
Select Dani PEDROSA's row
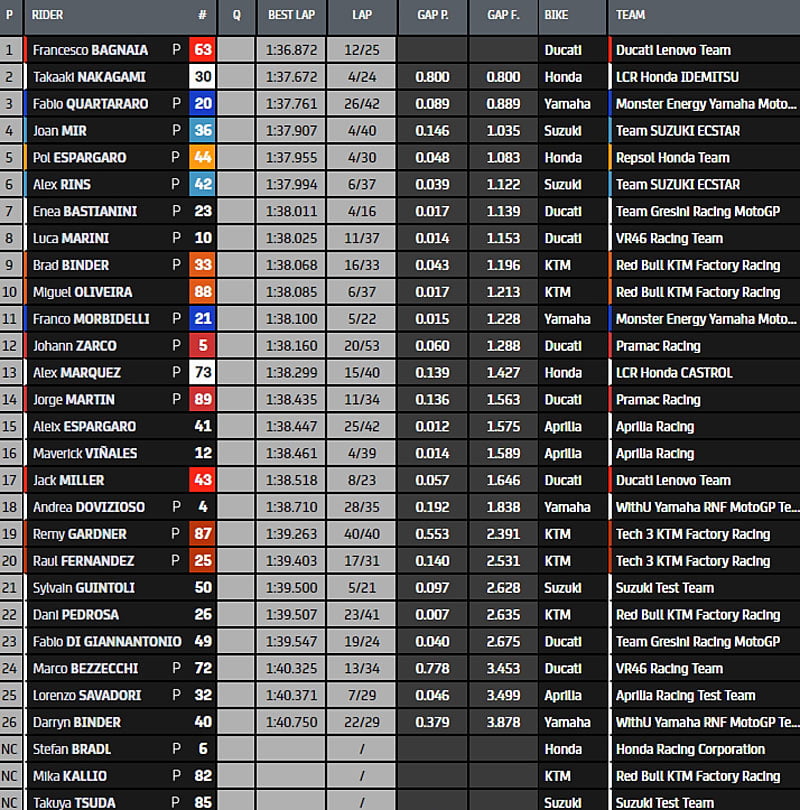76,615
